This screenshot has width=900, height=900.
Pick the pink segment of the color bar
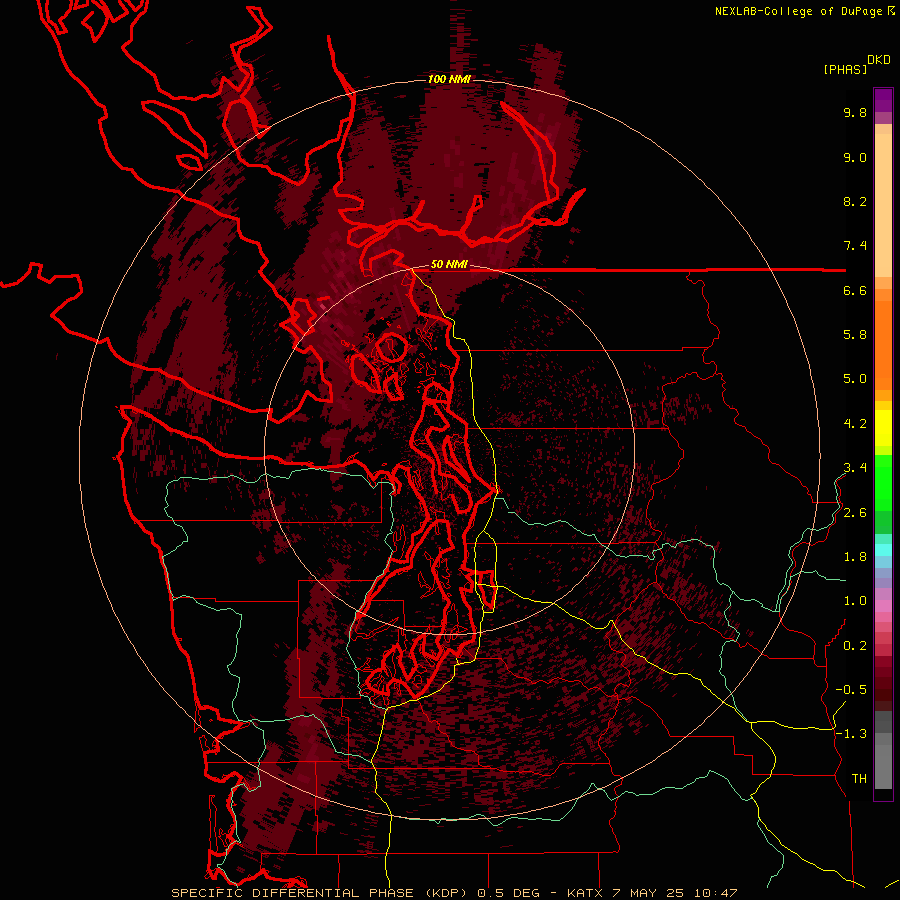click(x=883, y=606)
